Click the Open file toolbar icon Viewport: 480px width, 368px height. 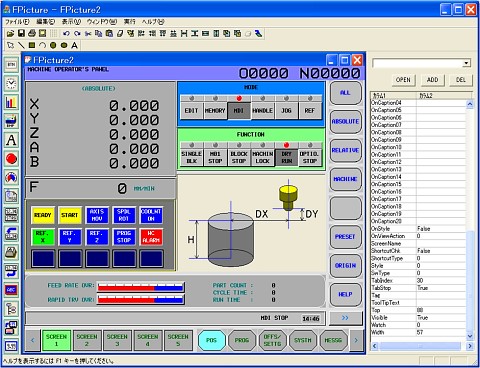point(10,33)
